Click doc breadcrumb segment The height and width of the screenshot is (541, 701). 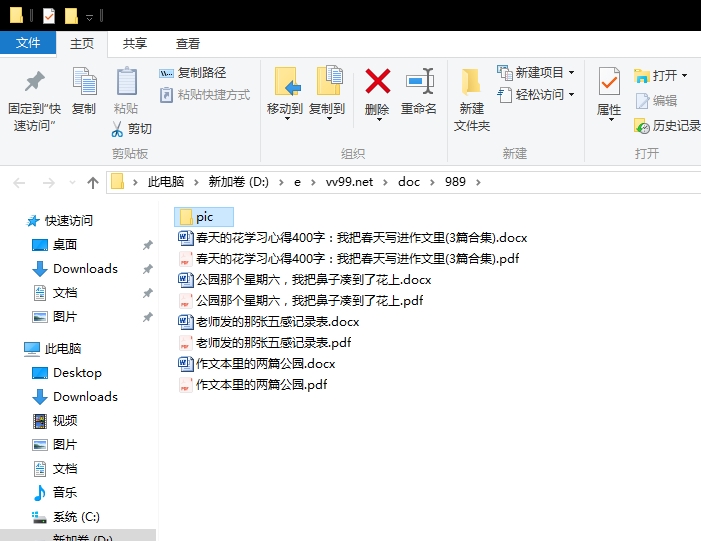click(409, 182)
